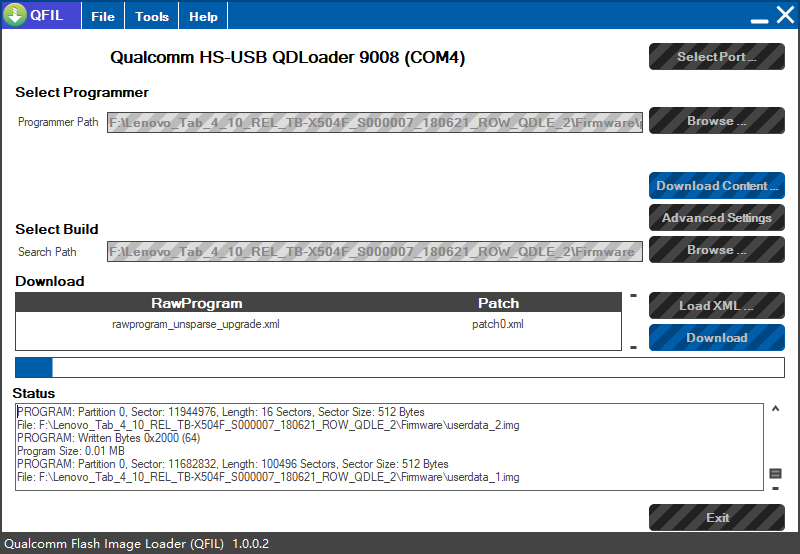Start flashing with the Download button
The image size is (800, 554).
716,338
